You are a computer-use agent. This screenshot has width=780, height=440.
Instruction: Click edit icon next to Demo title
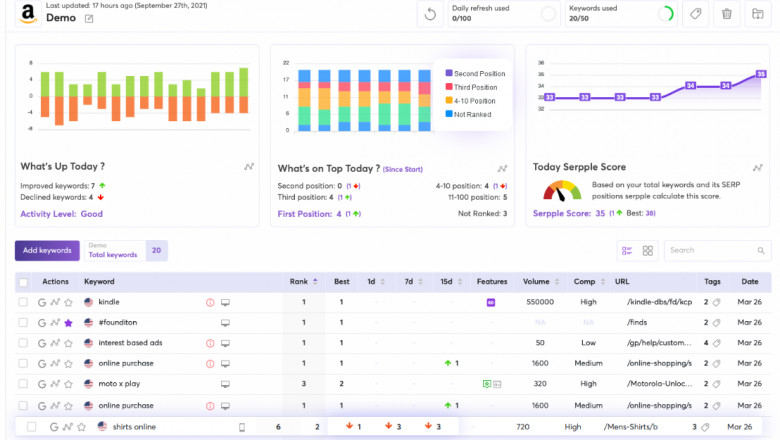coord(89,19)
